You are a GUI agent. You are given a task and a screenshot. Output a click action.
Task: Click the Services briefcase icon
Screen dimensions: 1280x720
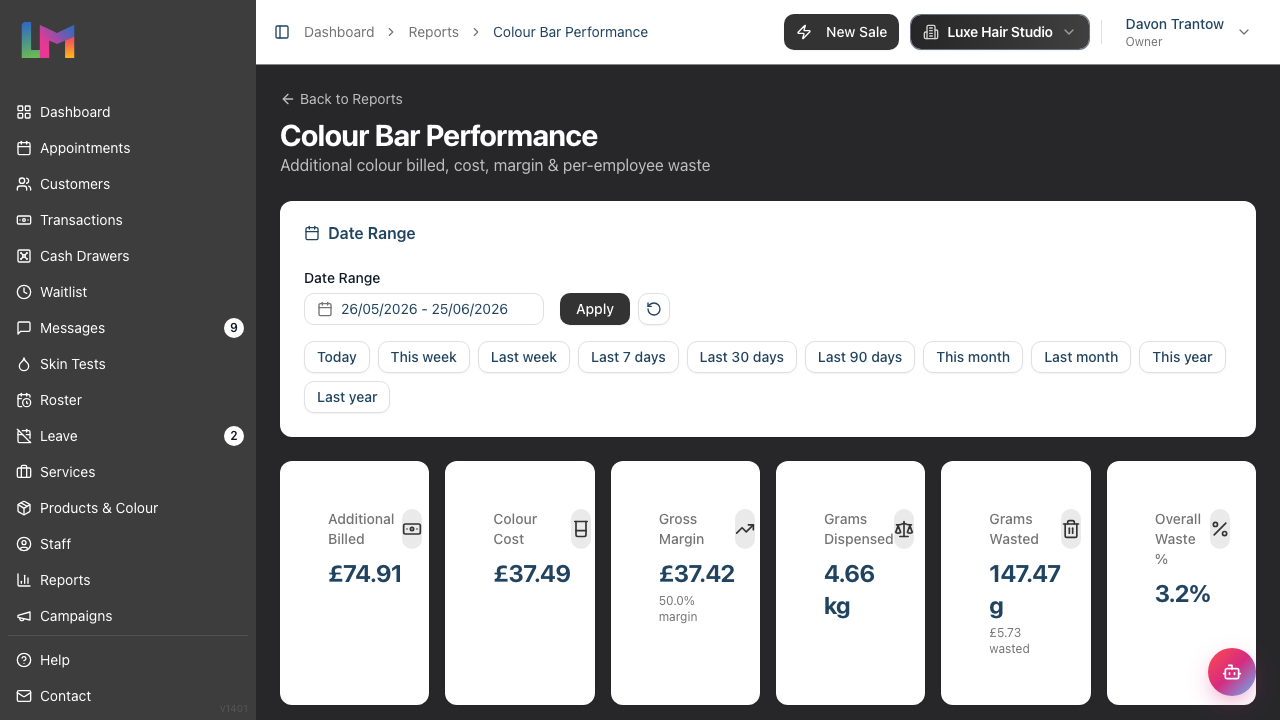click(24, 472)
